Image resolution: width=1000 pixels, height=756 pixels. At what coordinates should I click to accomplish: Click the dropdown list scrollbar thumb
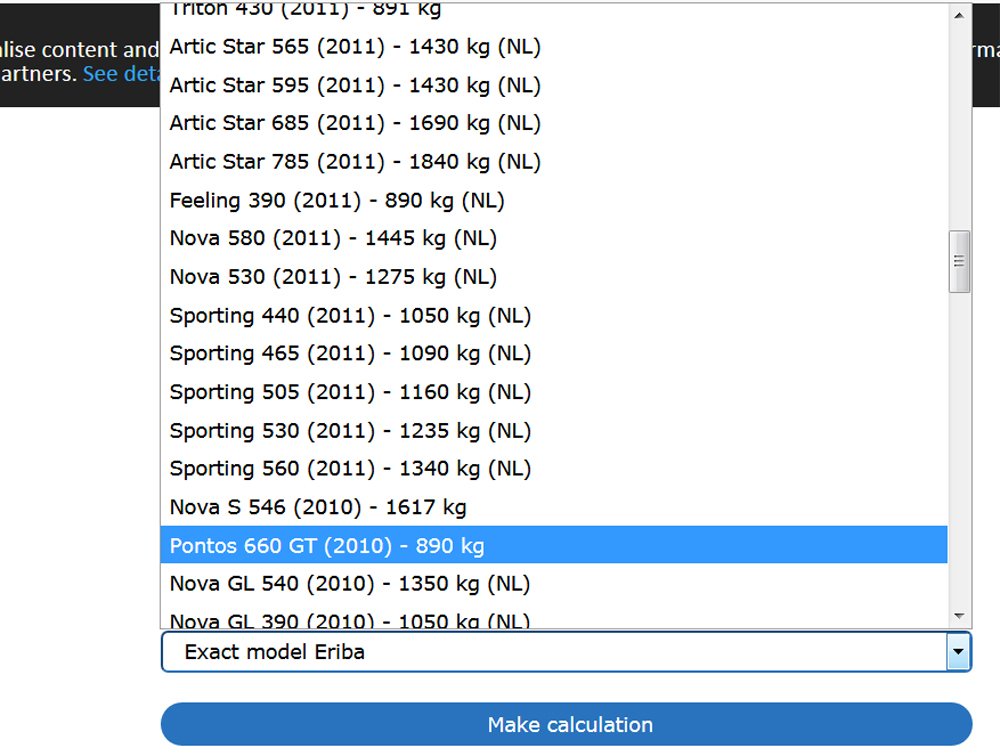[x=959, y=262]
